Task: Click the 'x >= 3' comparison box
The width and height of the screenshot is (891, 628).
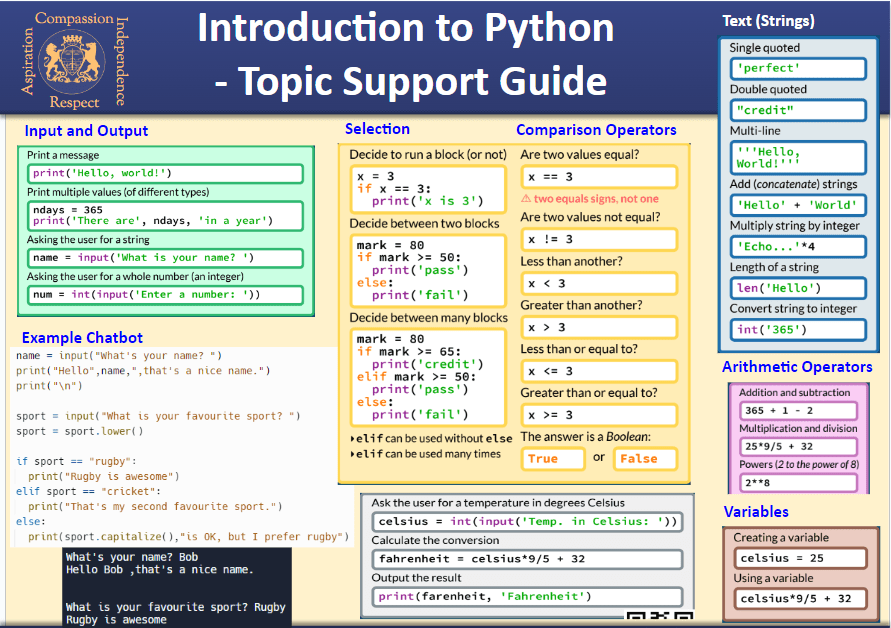Action: click(599, 415)
